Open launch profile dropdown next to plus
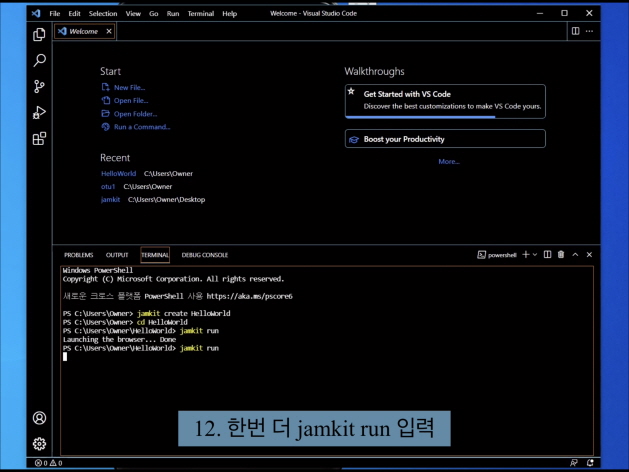629x472 pixels. point(535,255)
